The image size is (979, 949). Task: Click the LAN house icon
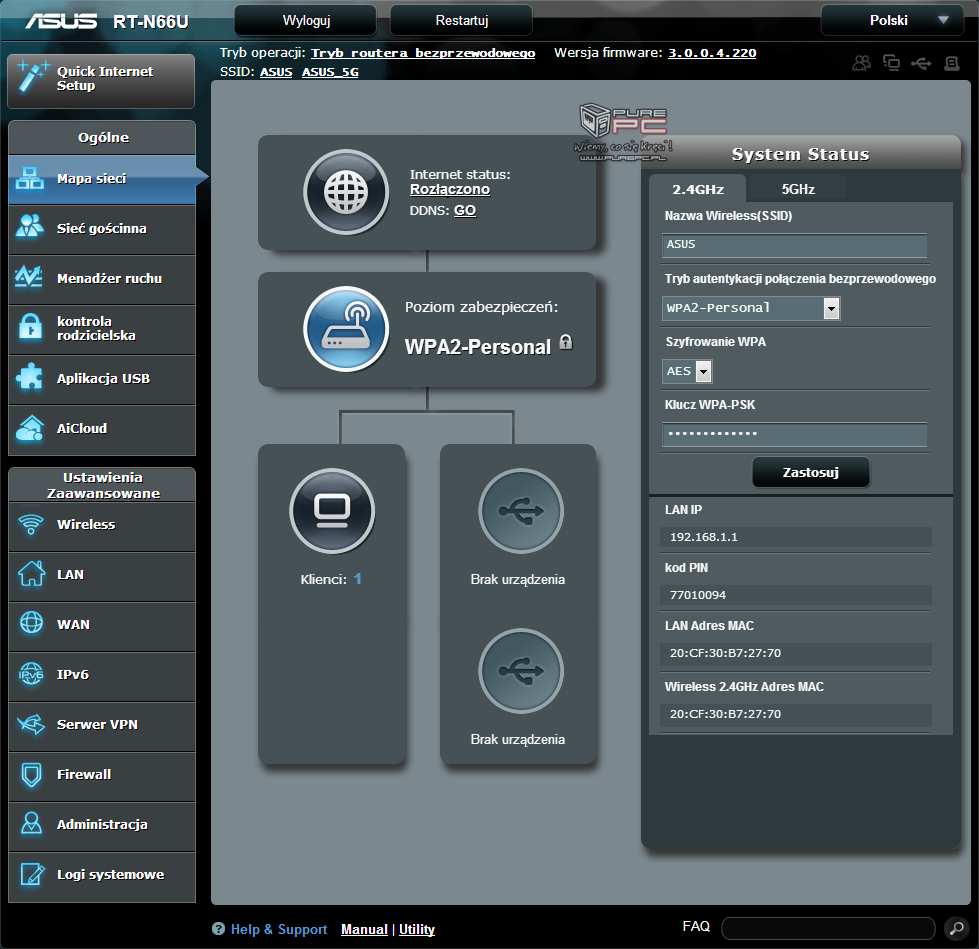coord(31,573)
